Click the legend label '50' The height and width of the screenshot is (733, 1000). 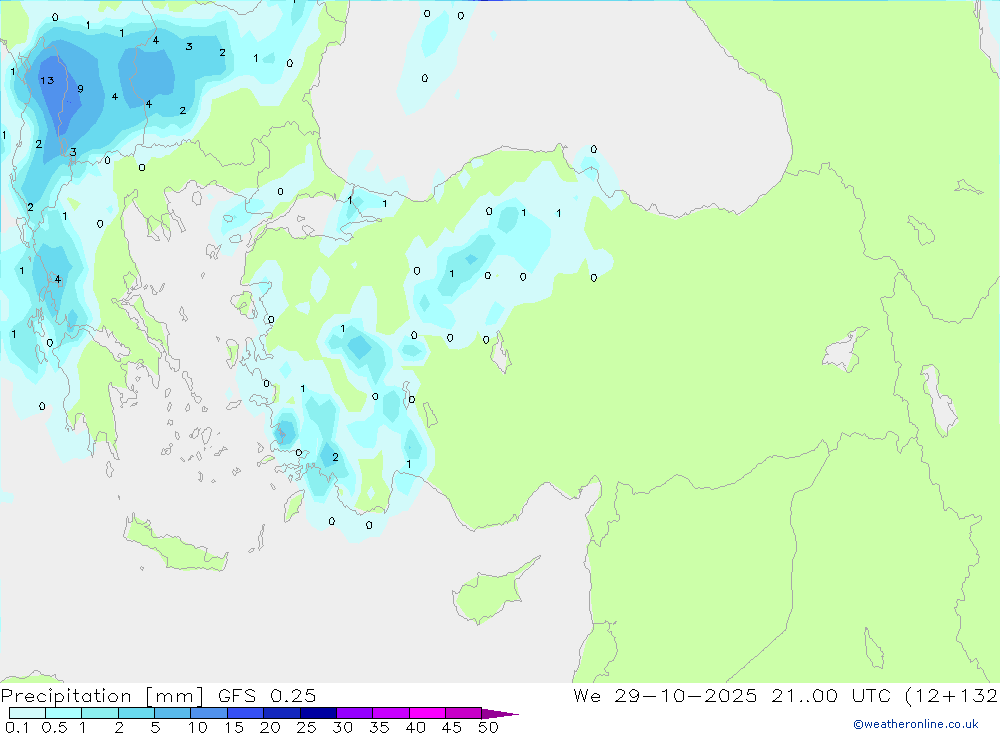488,727
